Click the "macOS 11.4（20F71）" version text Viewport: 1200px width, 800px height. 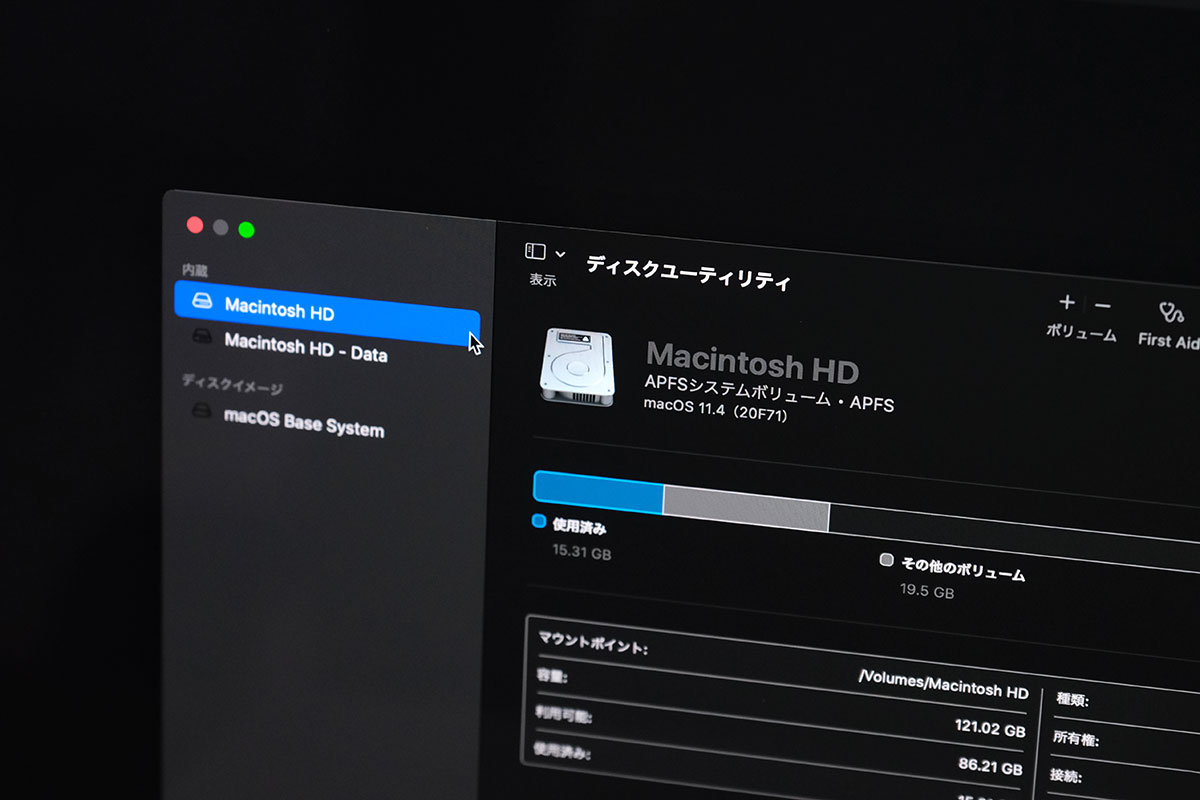[716, 410]
